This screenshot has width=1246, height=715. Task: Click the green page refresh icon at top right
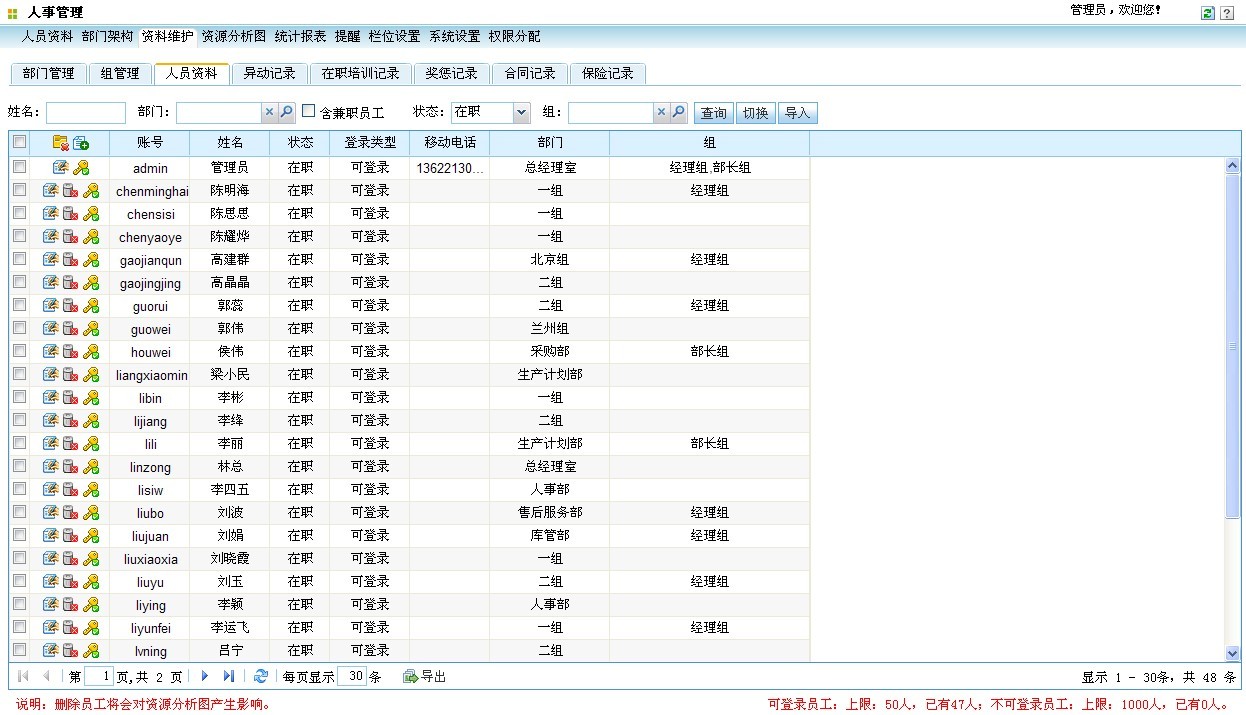coord(1208,13)
